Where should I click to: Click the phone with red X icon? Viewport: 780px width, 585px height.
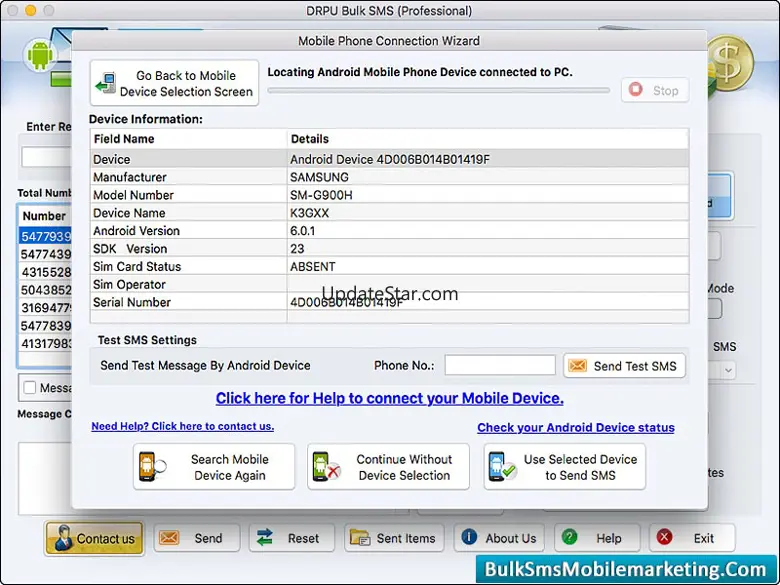pos(326,467)
